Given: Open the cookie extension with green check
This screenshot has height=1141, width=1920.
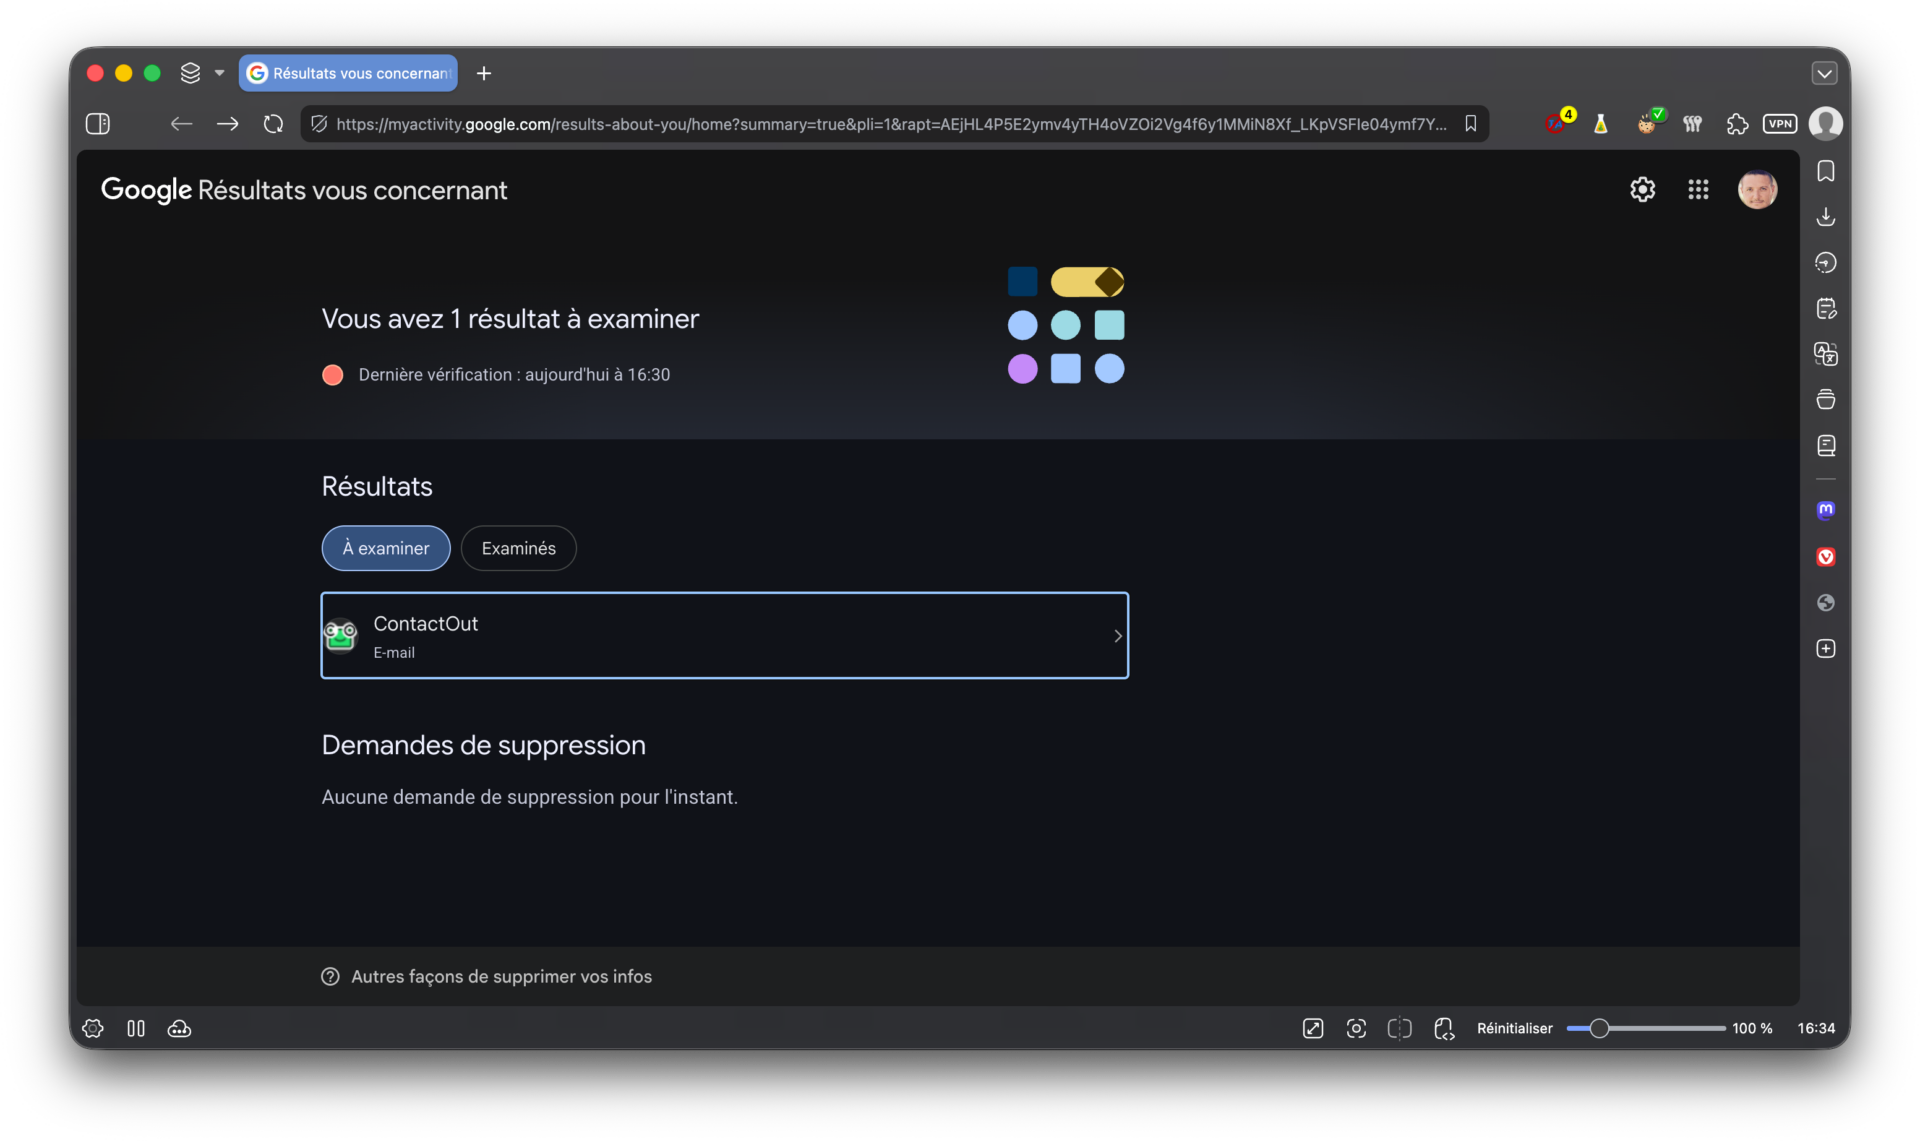Looking at the screenshot, I should point(1649,122).
